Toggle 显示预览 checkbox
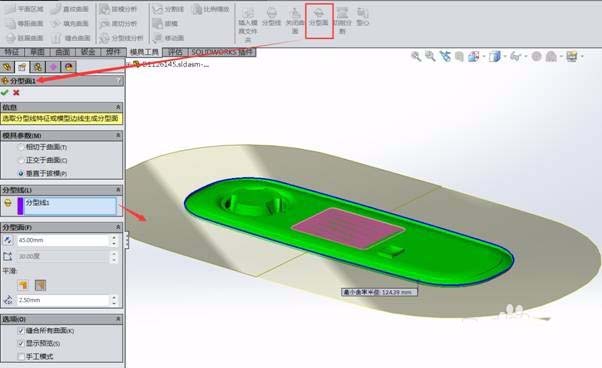602x368 pixels. tap(21, 343)
